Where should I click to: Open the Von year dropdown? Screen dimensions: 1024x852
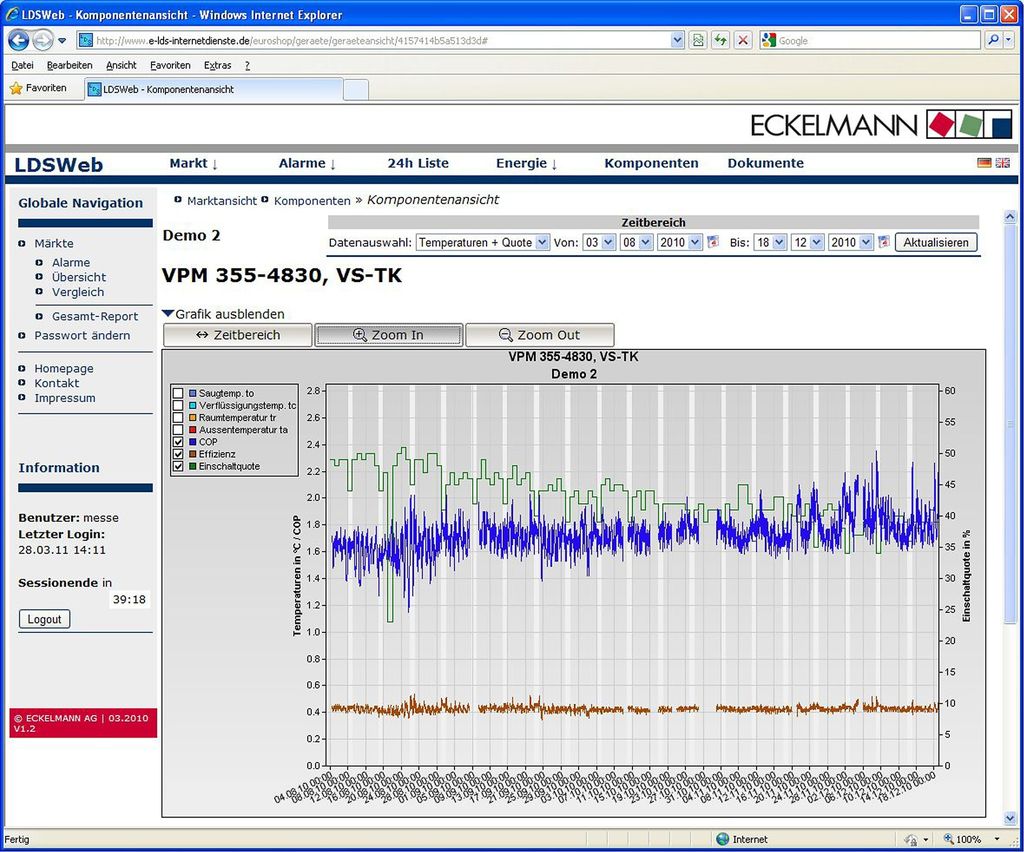(680, 242)
